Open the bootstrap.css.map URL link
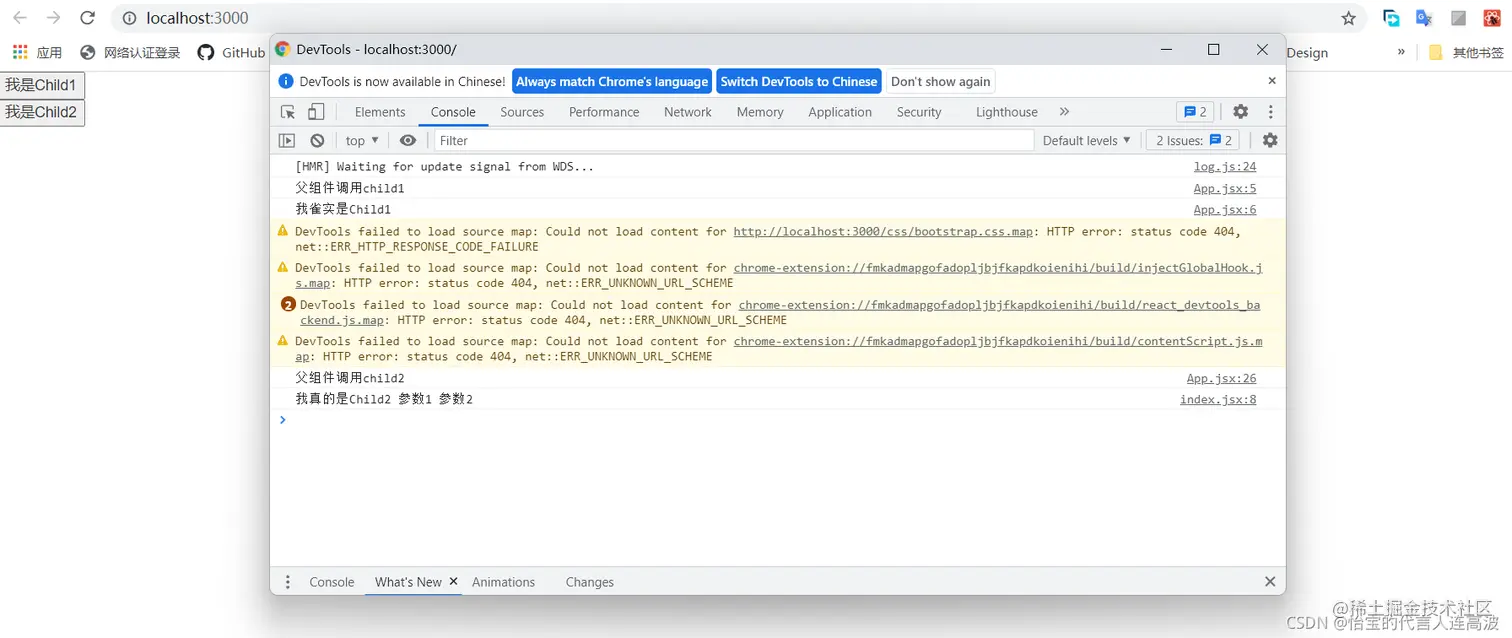 pos(883,232)
